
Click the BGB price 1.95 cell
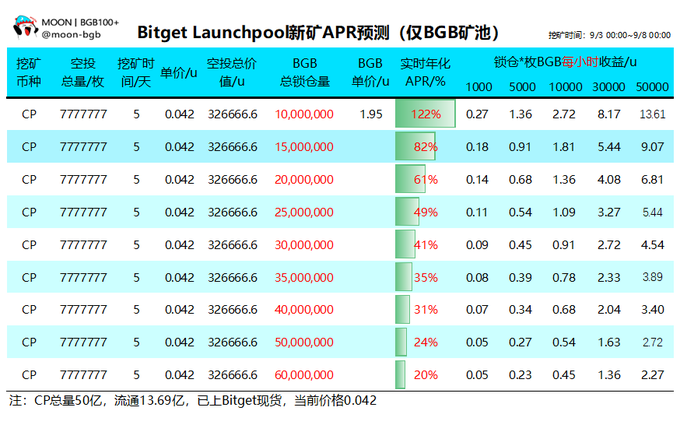coord(371,114)
